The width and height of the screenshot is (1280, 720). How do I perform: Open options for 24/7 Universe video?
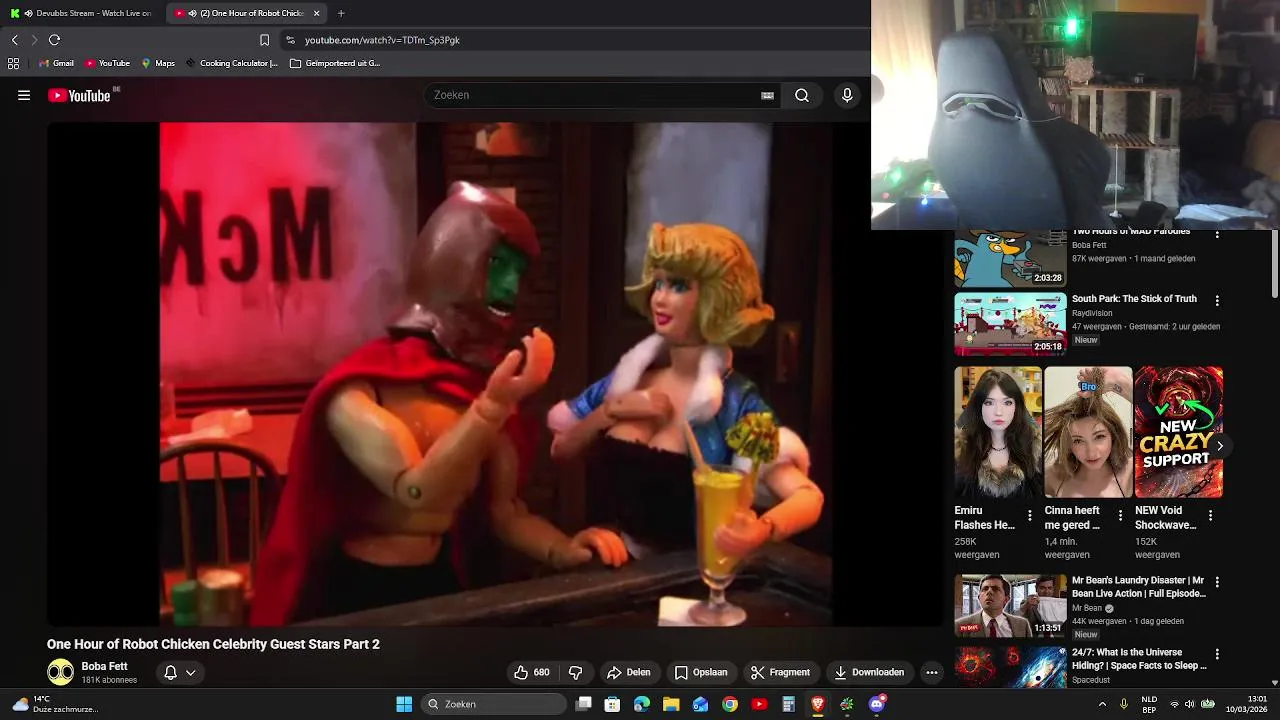1217,654
